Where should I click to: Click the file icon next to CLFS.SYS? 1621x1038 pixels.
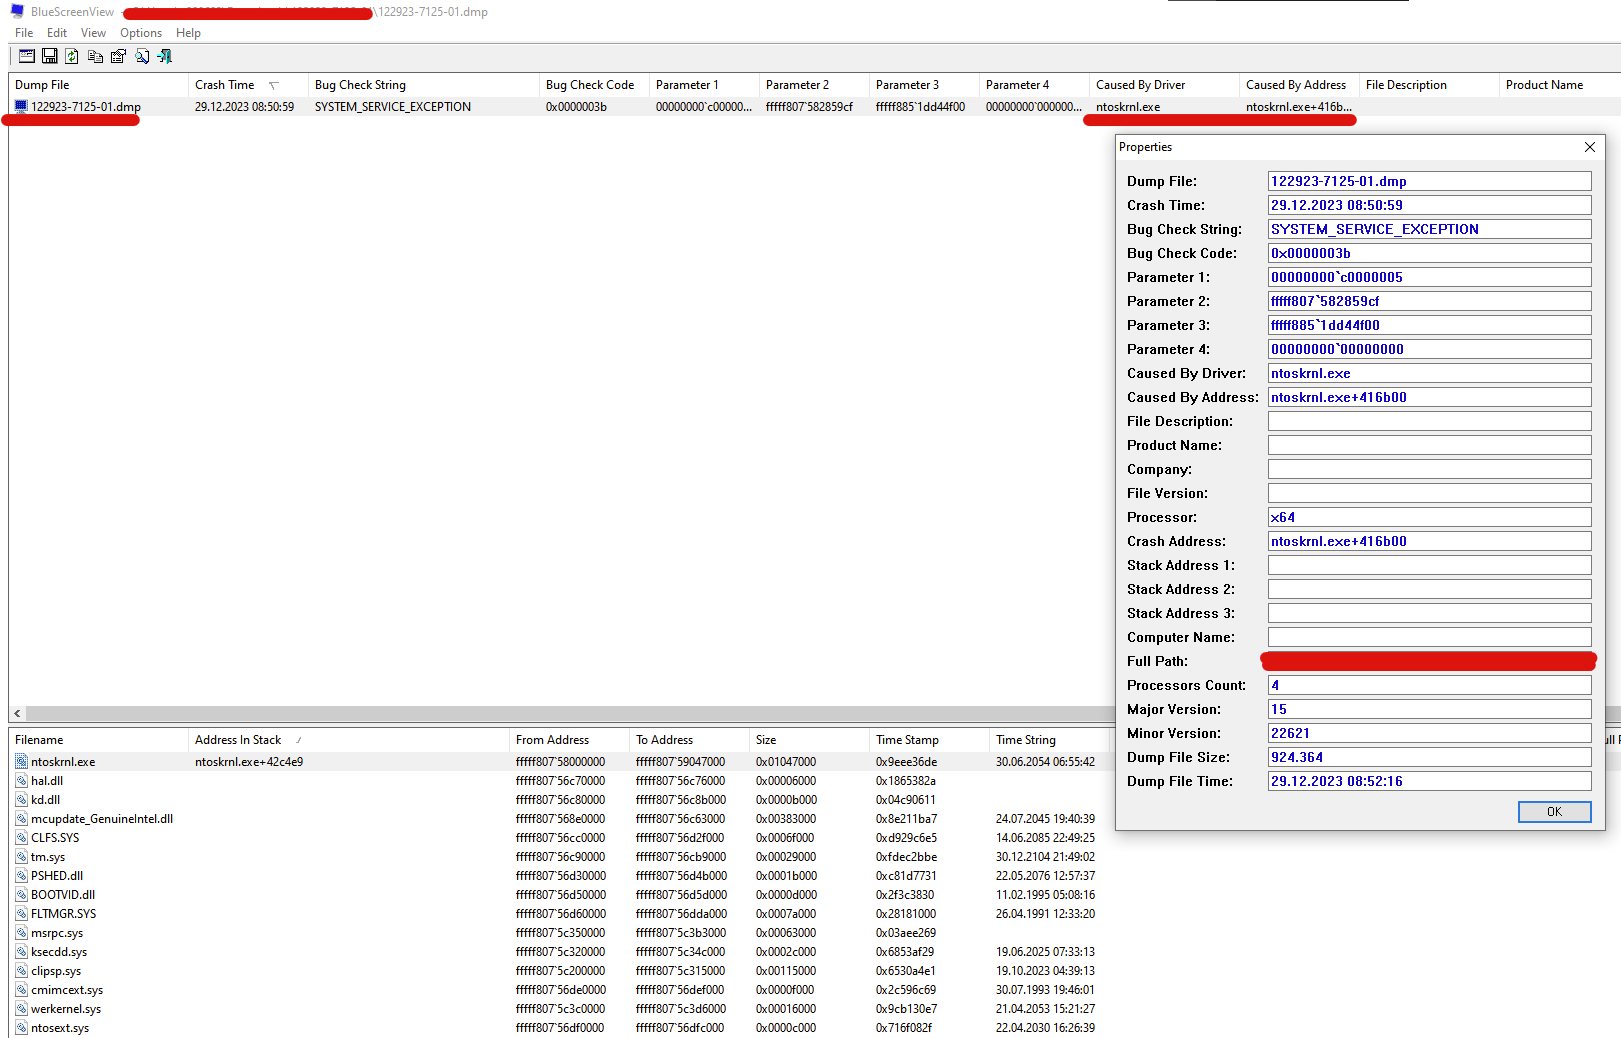(x=21, y=838)
